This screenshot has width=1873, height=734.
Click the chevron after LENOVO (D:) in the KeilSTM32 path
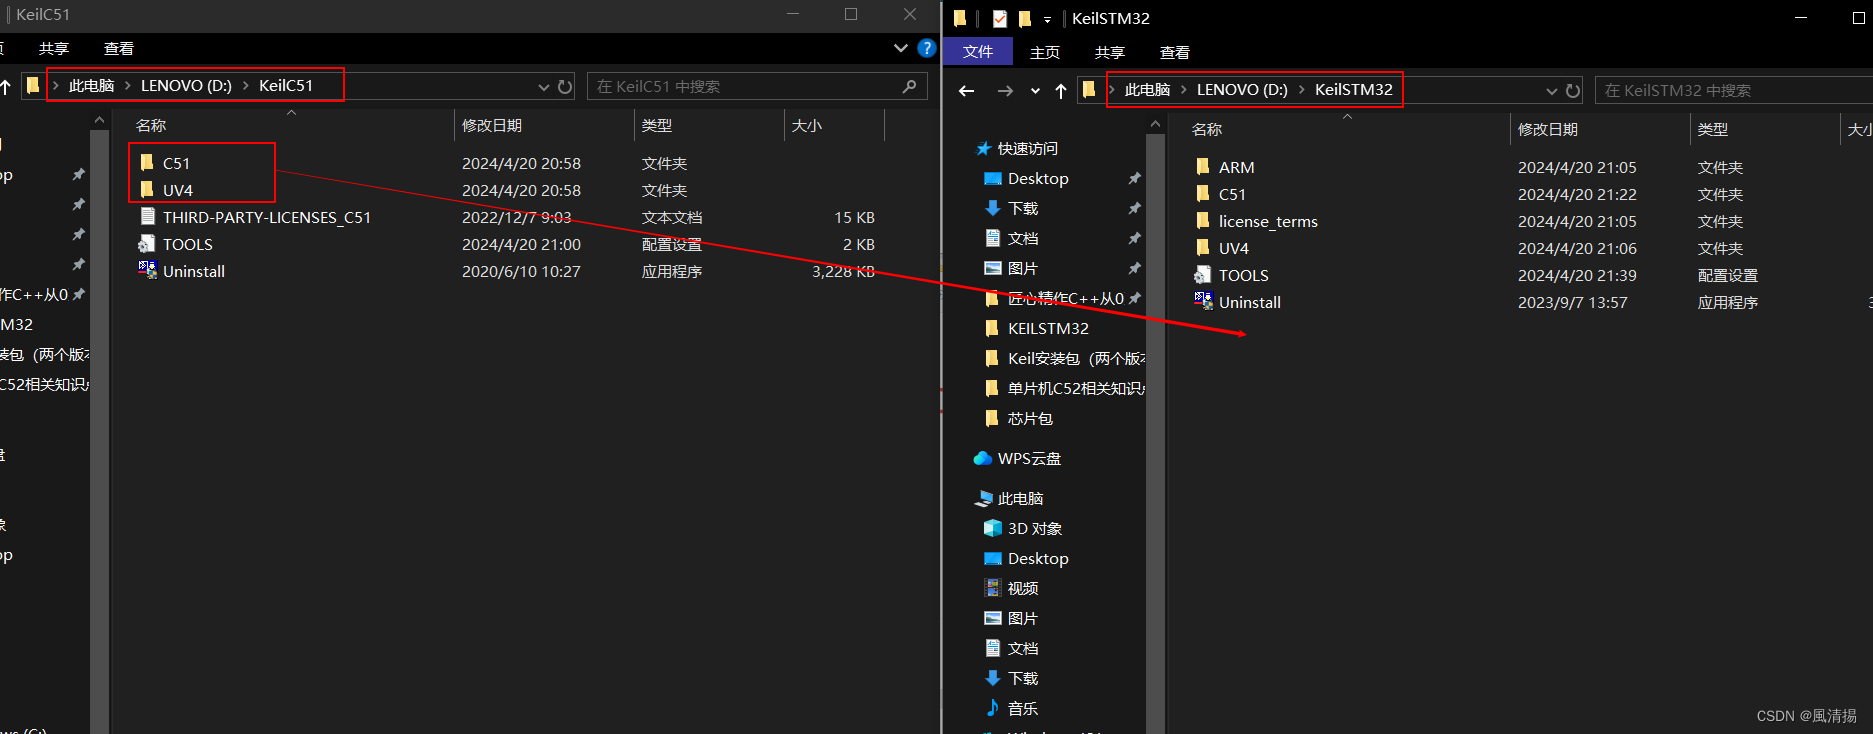pos(1301,90)
